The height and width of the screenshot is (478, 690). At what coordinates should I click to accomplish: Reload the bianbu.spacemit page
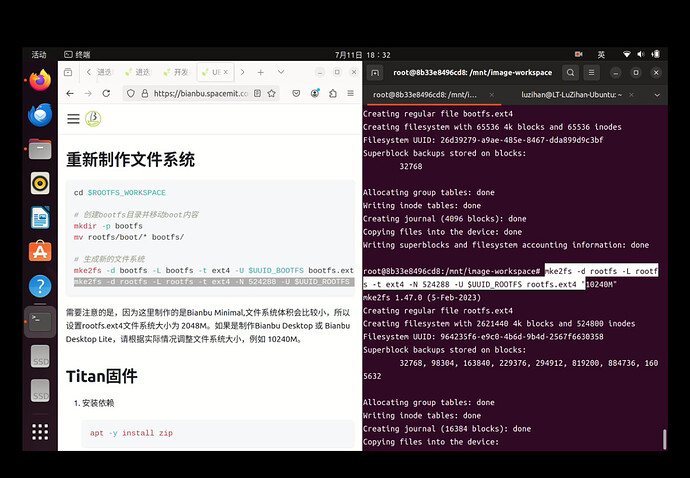tap(106, 93)
